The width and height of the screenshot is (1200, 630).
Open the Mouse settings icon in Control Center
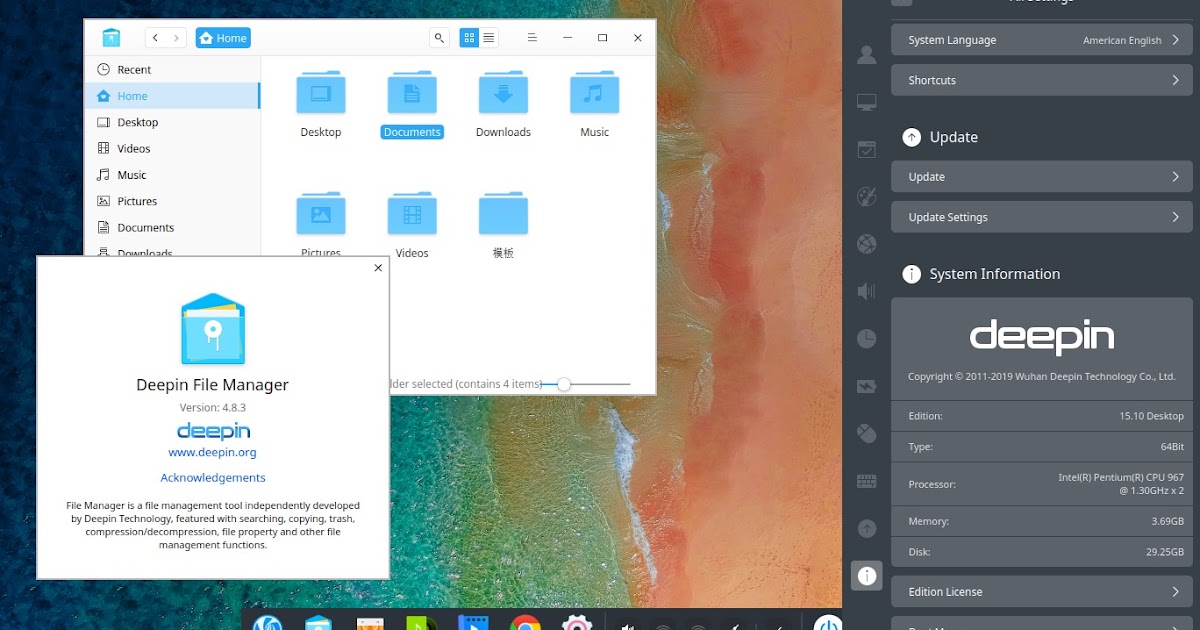[x=866, y=433]
